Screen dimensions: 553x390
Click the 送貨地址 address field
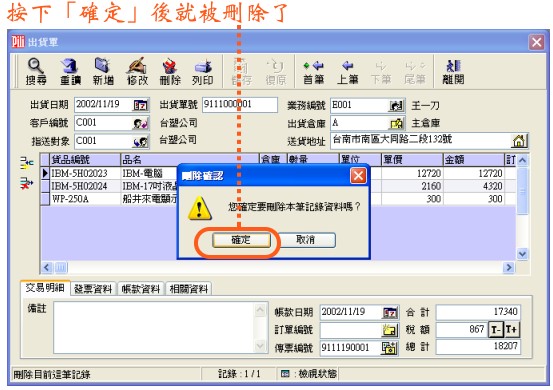(x=429, y=141)
